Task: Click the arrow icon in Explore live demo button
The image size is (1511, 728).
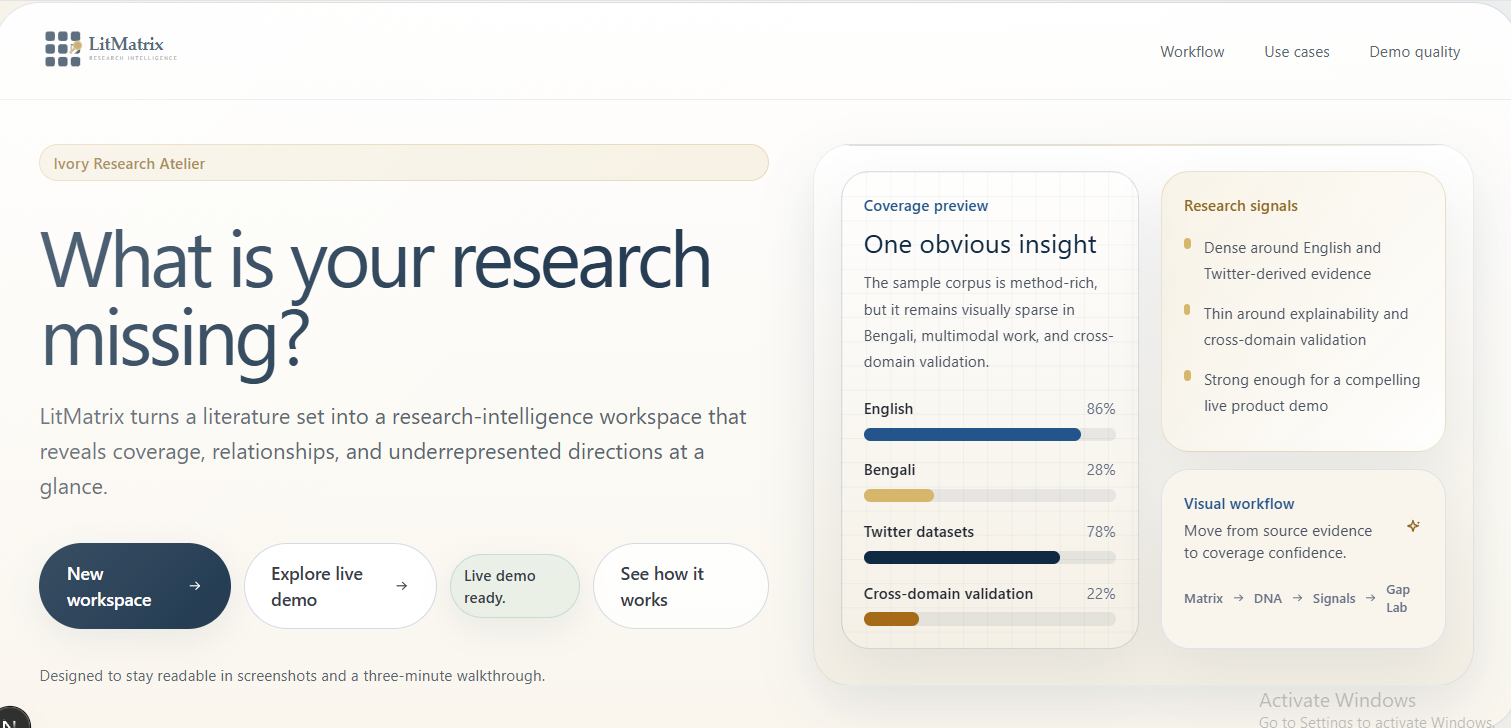Action: click(402, 586)
